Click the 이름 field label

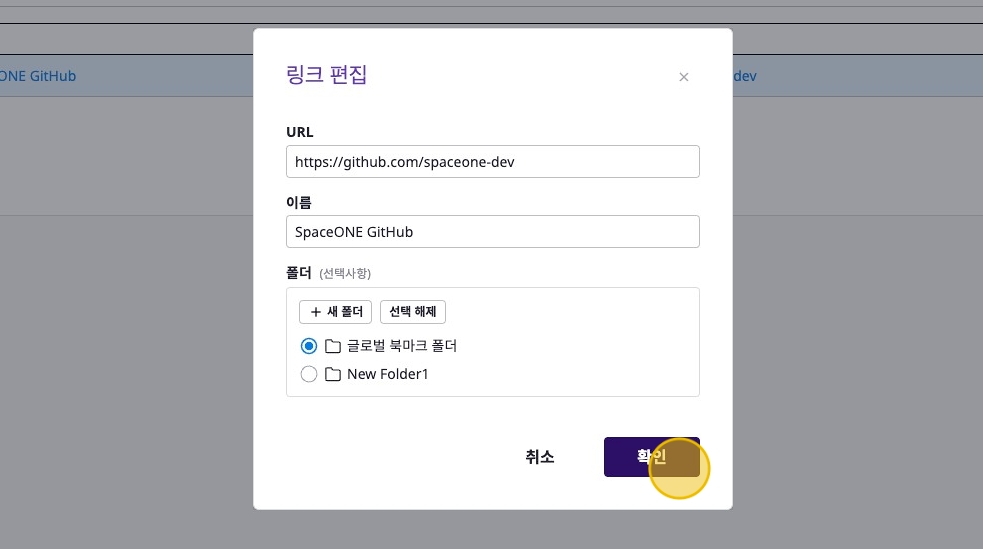299,202
